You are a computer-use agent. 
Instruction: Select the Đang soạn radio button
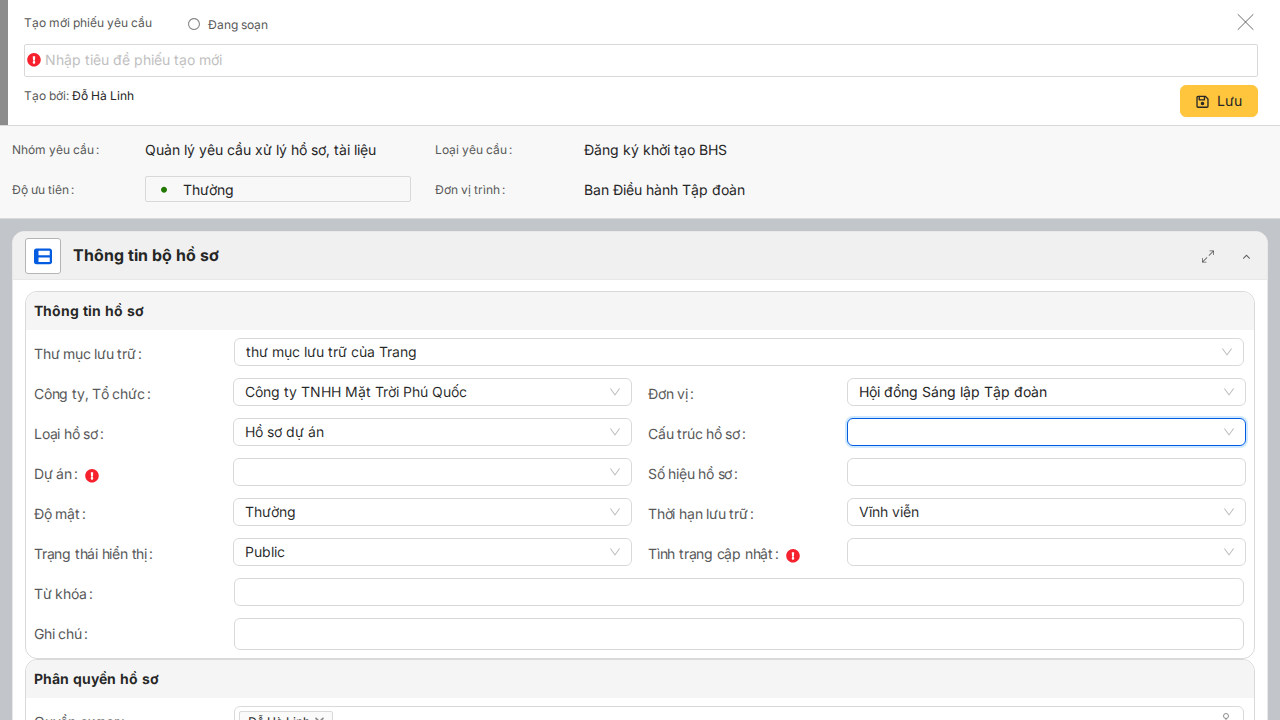194,24
